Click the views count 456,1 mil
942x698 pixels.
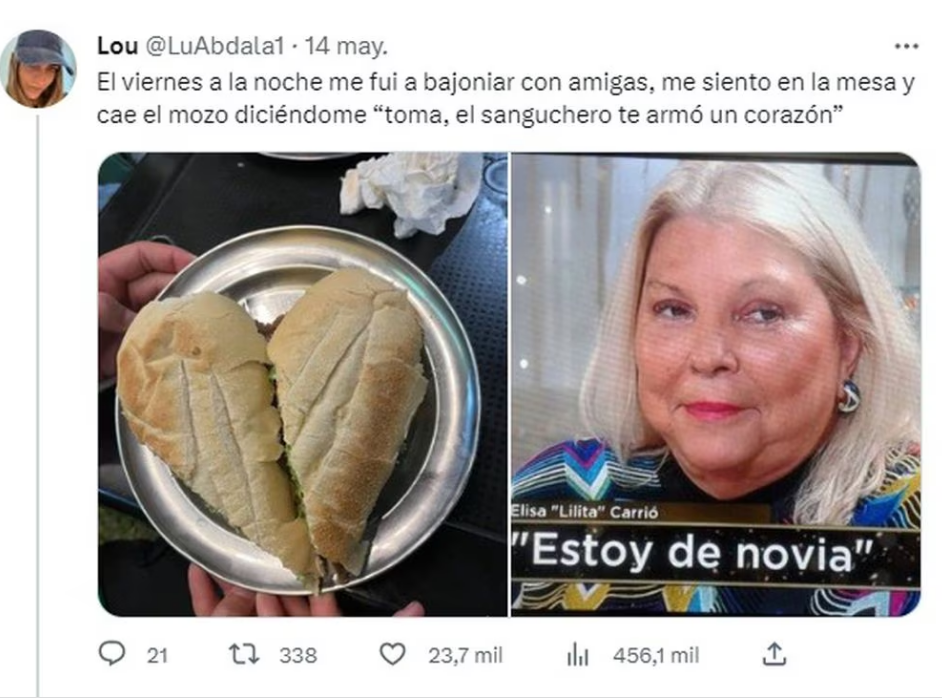[x=656, y=655]
